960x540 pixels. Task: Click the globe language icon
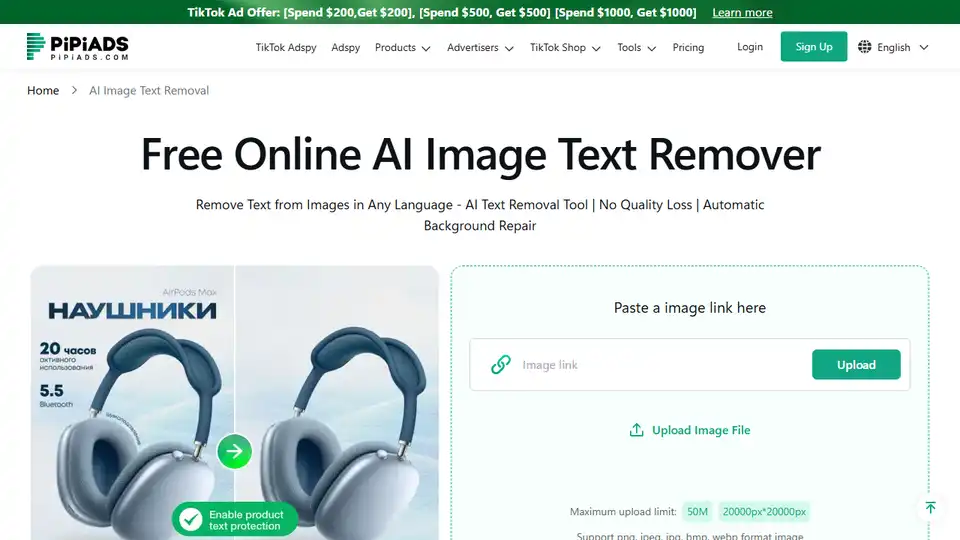[x=864, y=47]
